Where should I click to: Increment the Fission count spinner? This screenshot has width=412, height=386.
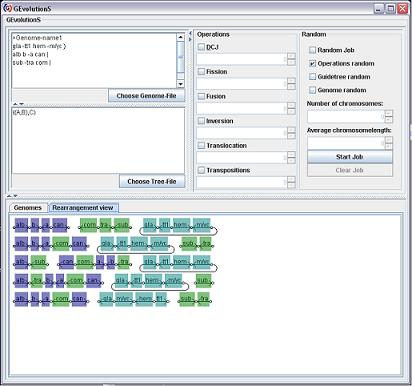pos(291,81)
